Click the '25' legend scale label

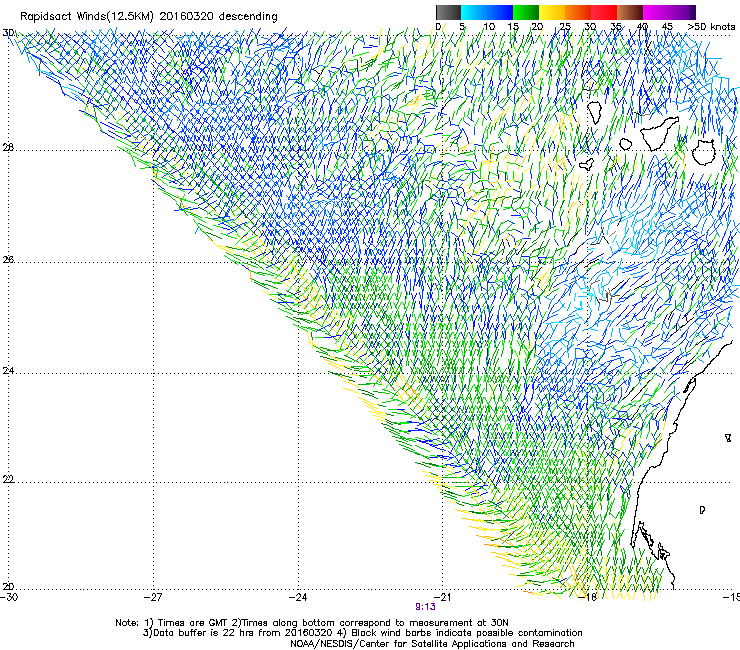tap(565, 26)
